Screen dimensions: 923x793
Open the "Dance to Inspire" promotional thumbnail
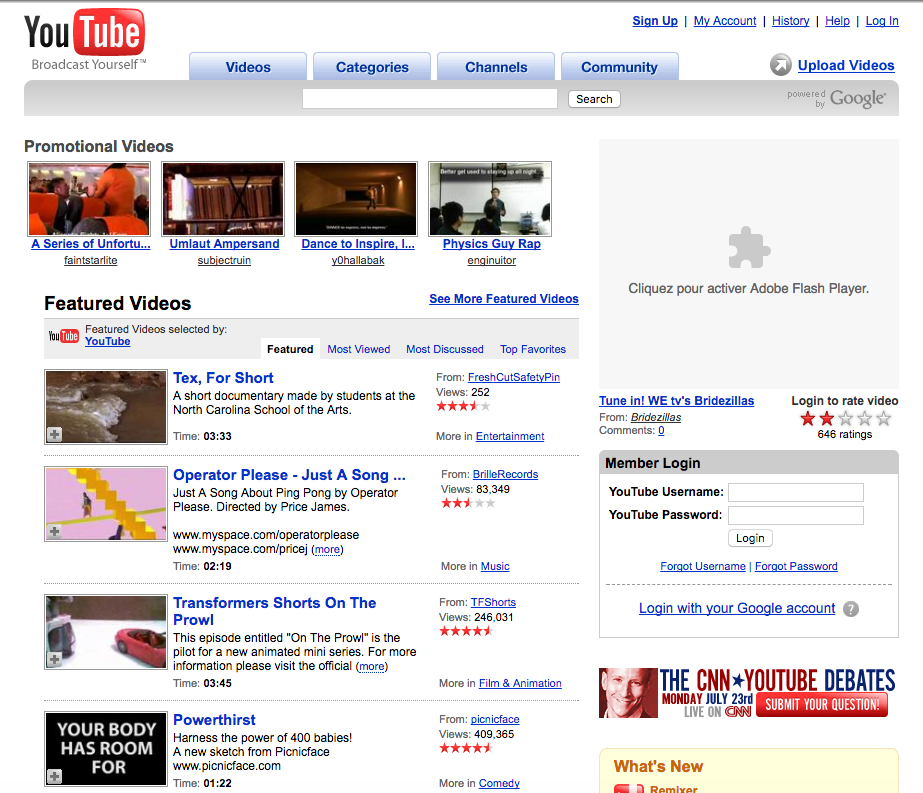tap(355, 198)
